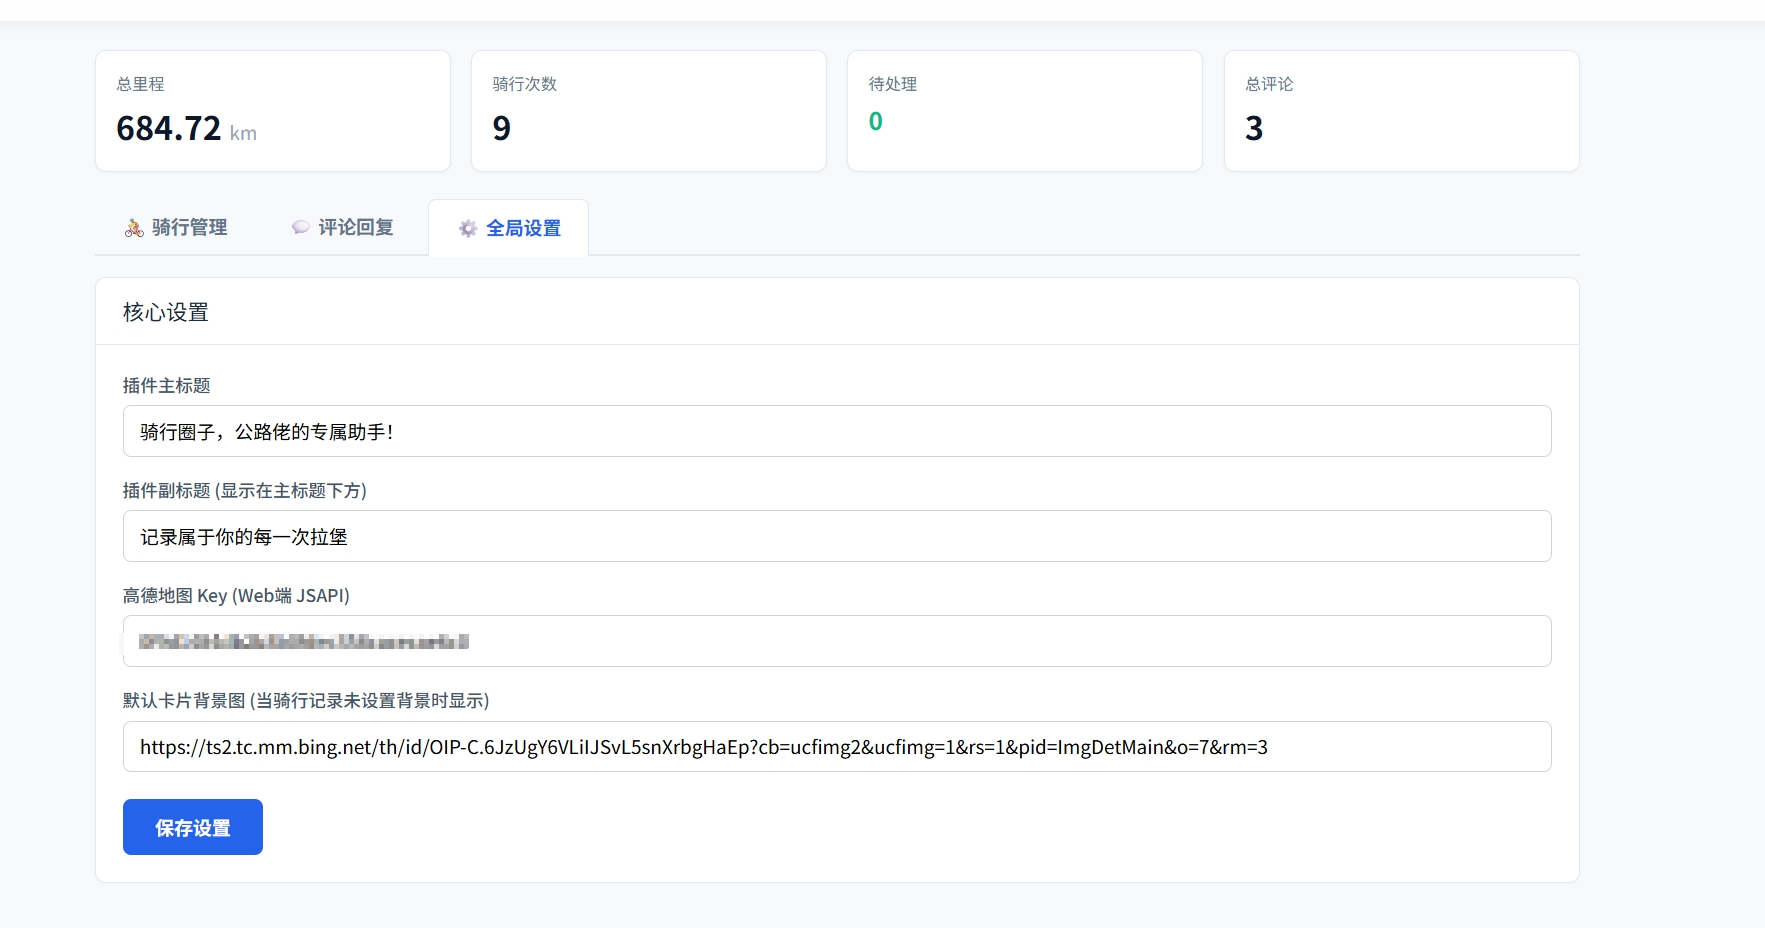
Task: Focus the 插件主标题 text field
Action: pos(836,431)
